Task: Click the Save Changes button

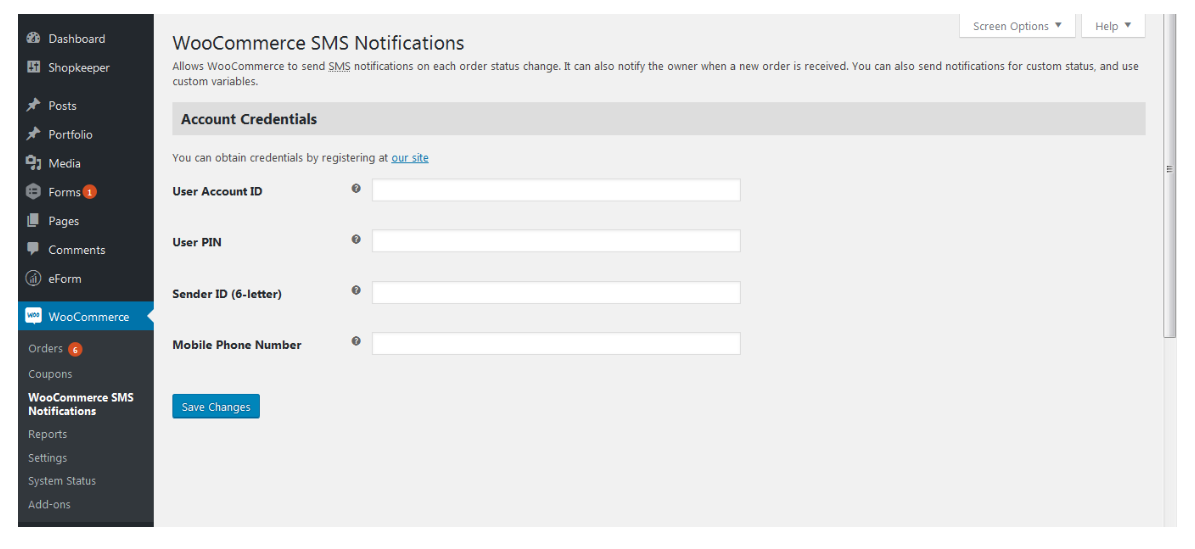Action: click(216, 407)
